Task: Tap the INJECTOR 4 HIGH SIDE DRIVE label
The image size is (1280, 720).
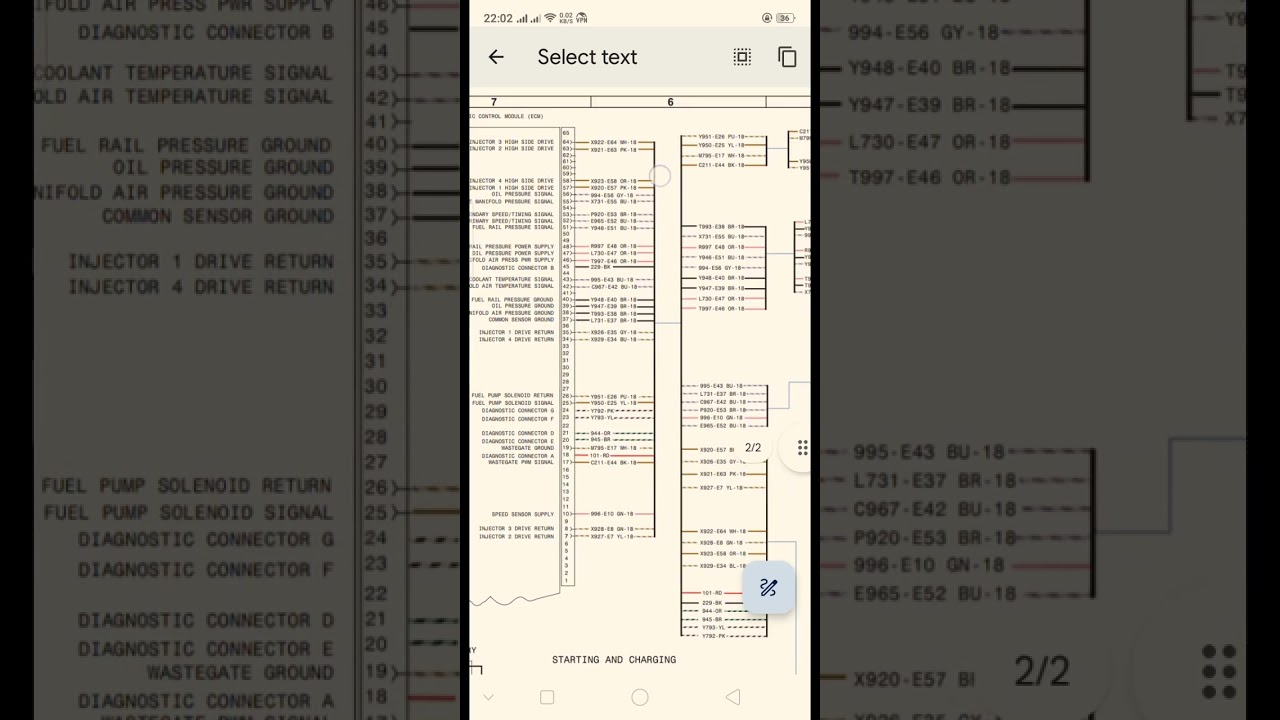Action: click(512, 181)
